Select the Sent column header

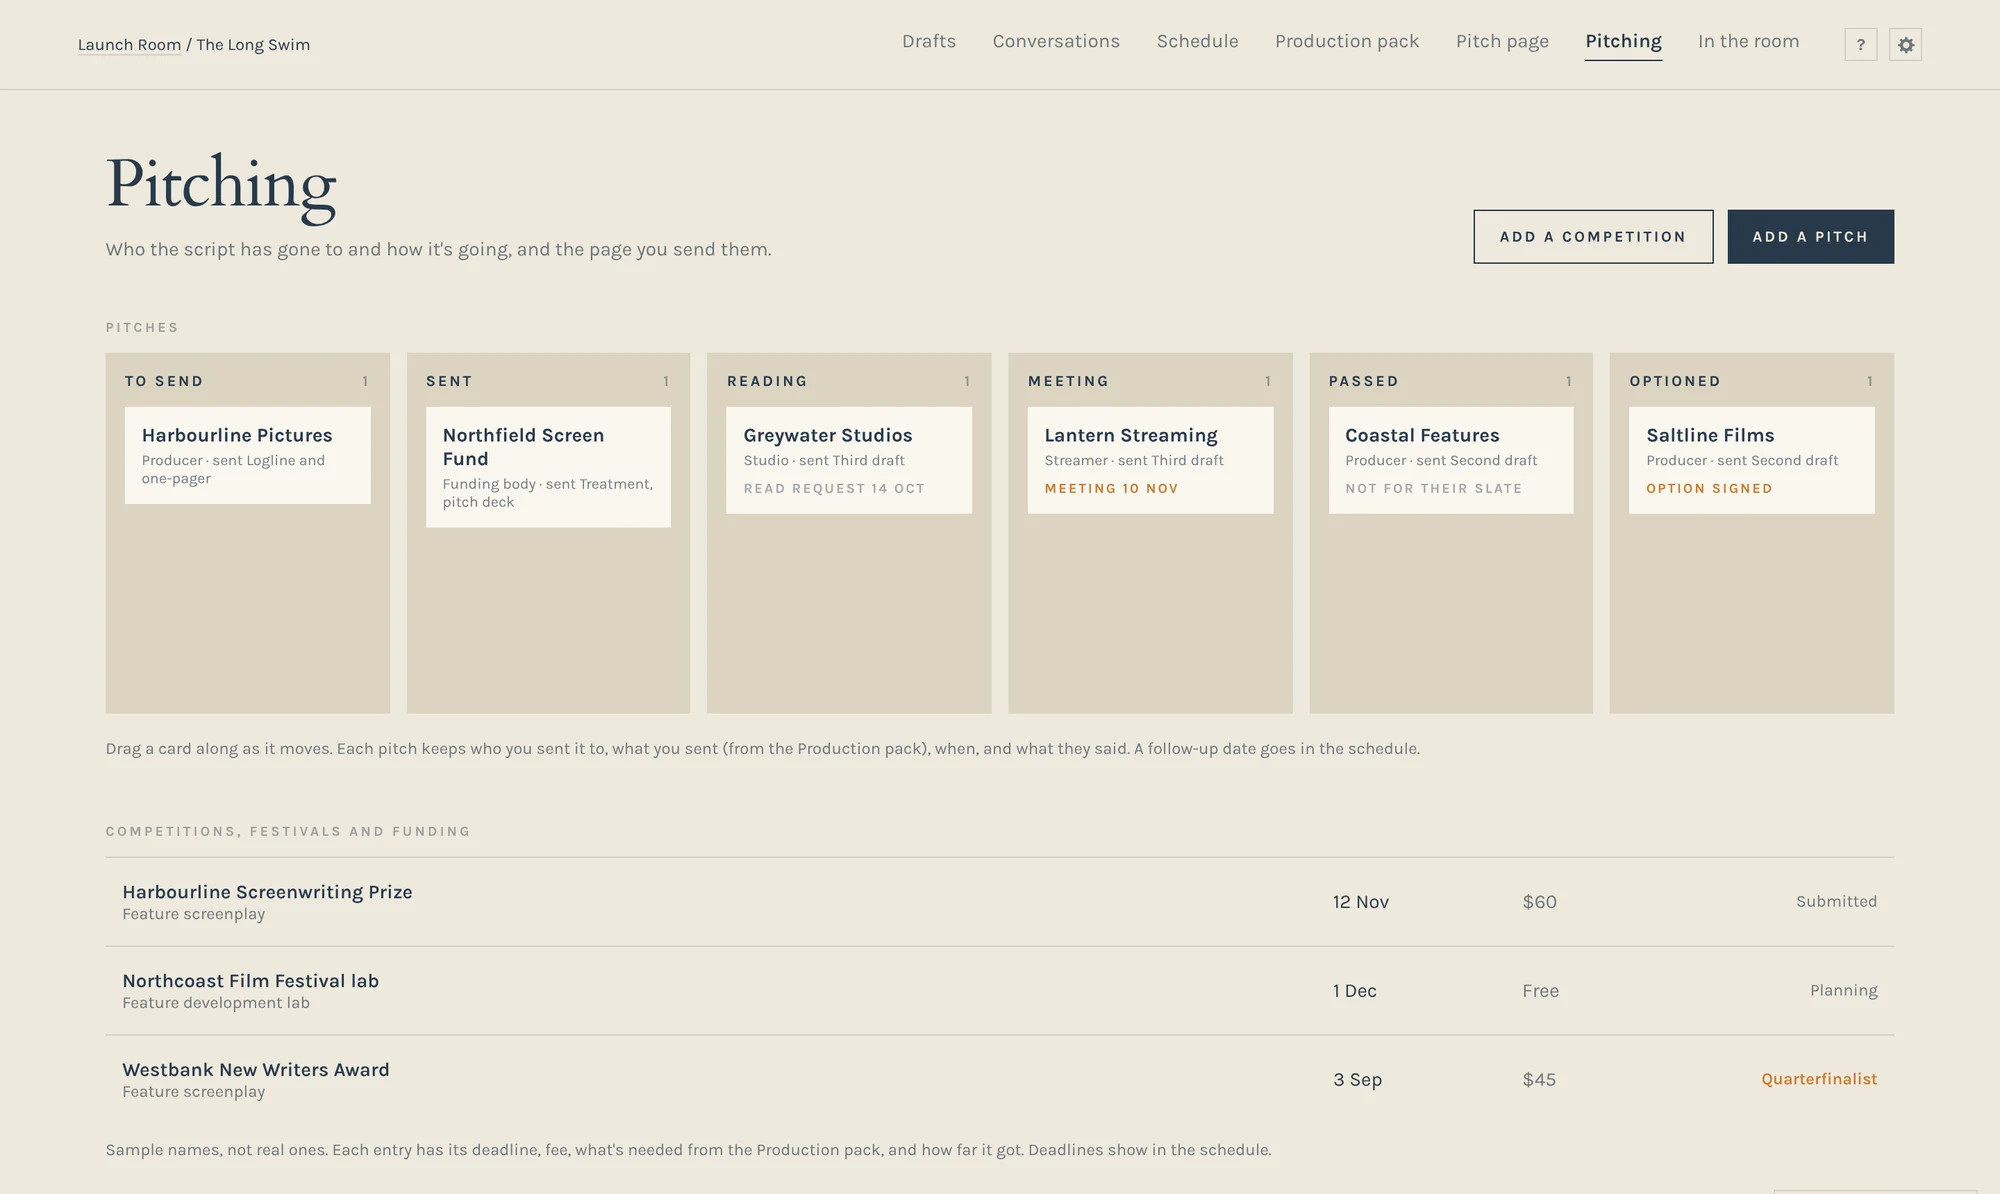click(449, 381)
